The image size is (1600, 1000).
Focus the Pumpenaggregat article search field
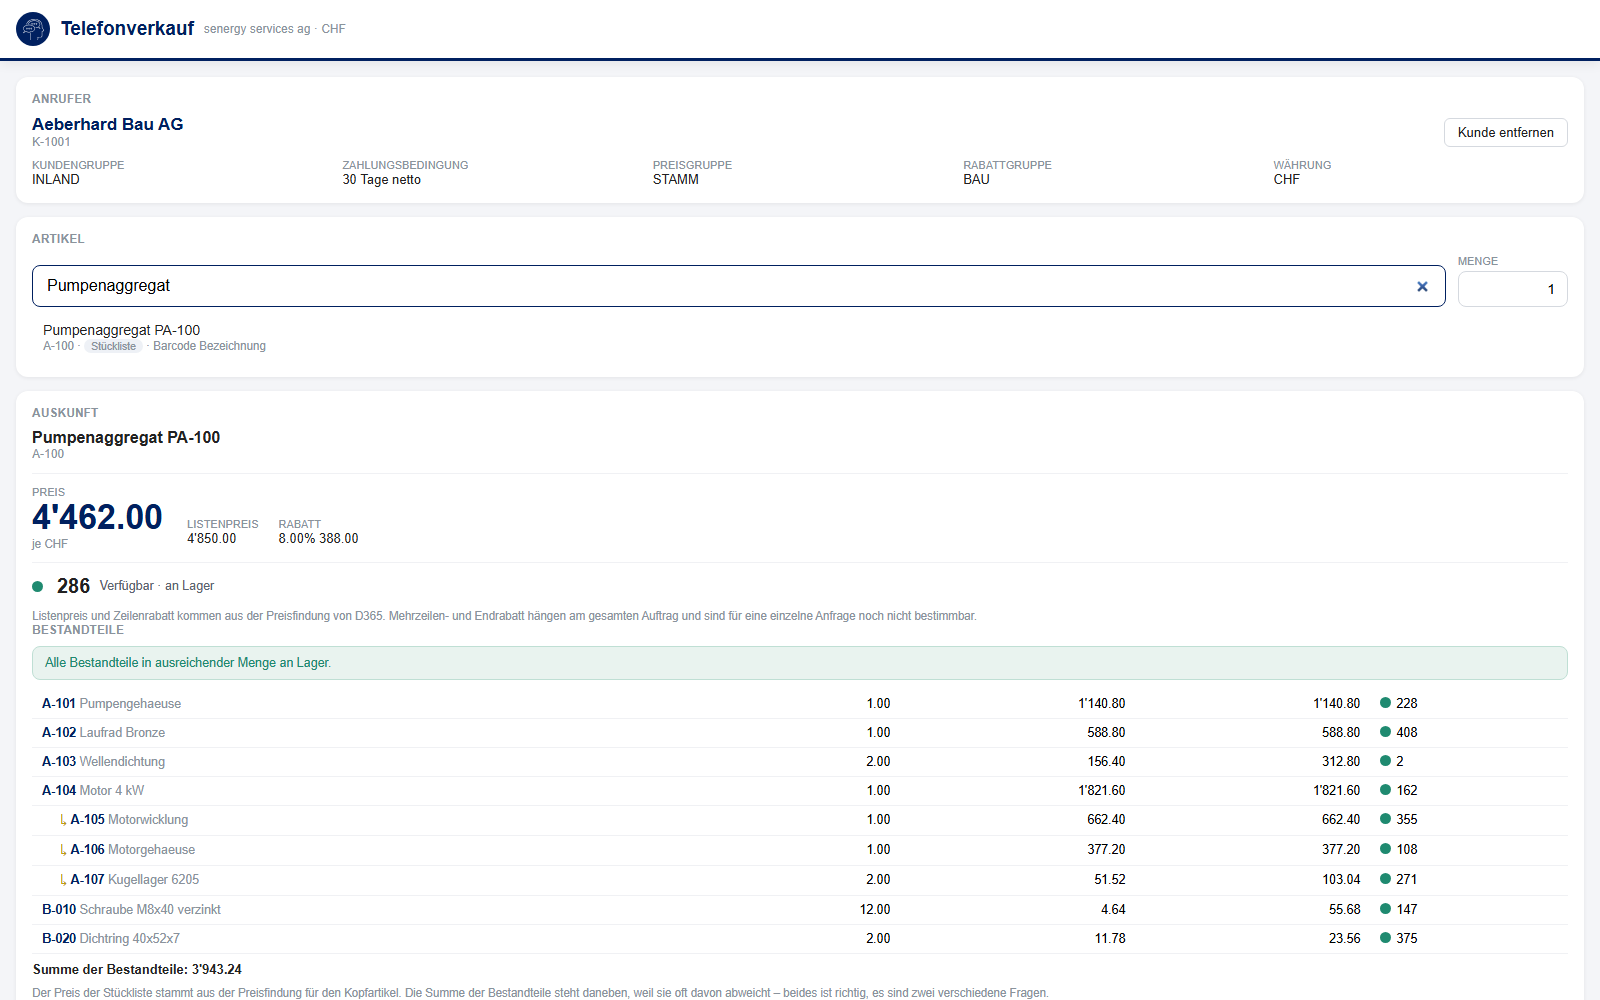[x=738, y=286]
